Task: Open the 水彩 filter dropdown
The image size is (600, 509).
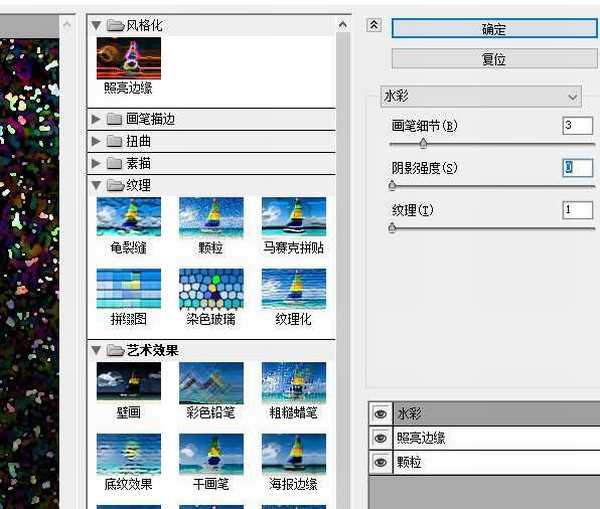Action: click(x=482, y=97)
